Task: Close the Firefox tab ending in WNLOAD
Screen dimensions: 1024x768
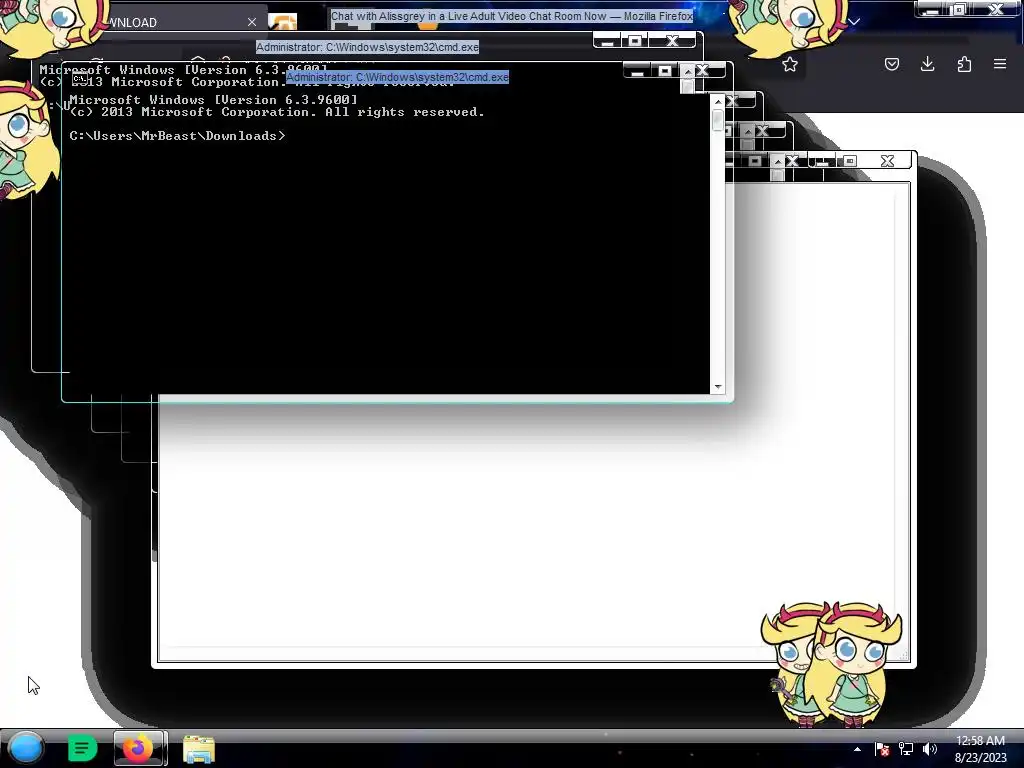Action: point(251,22)
